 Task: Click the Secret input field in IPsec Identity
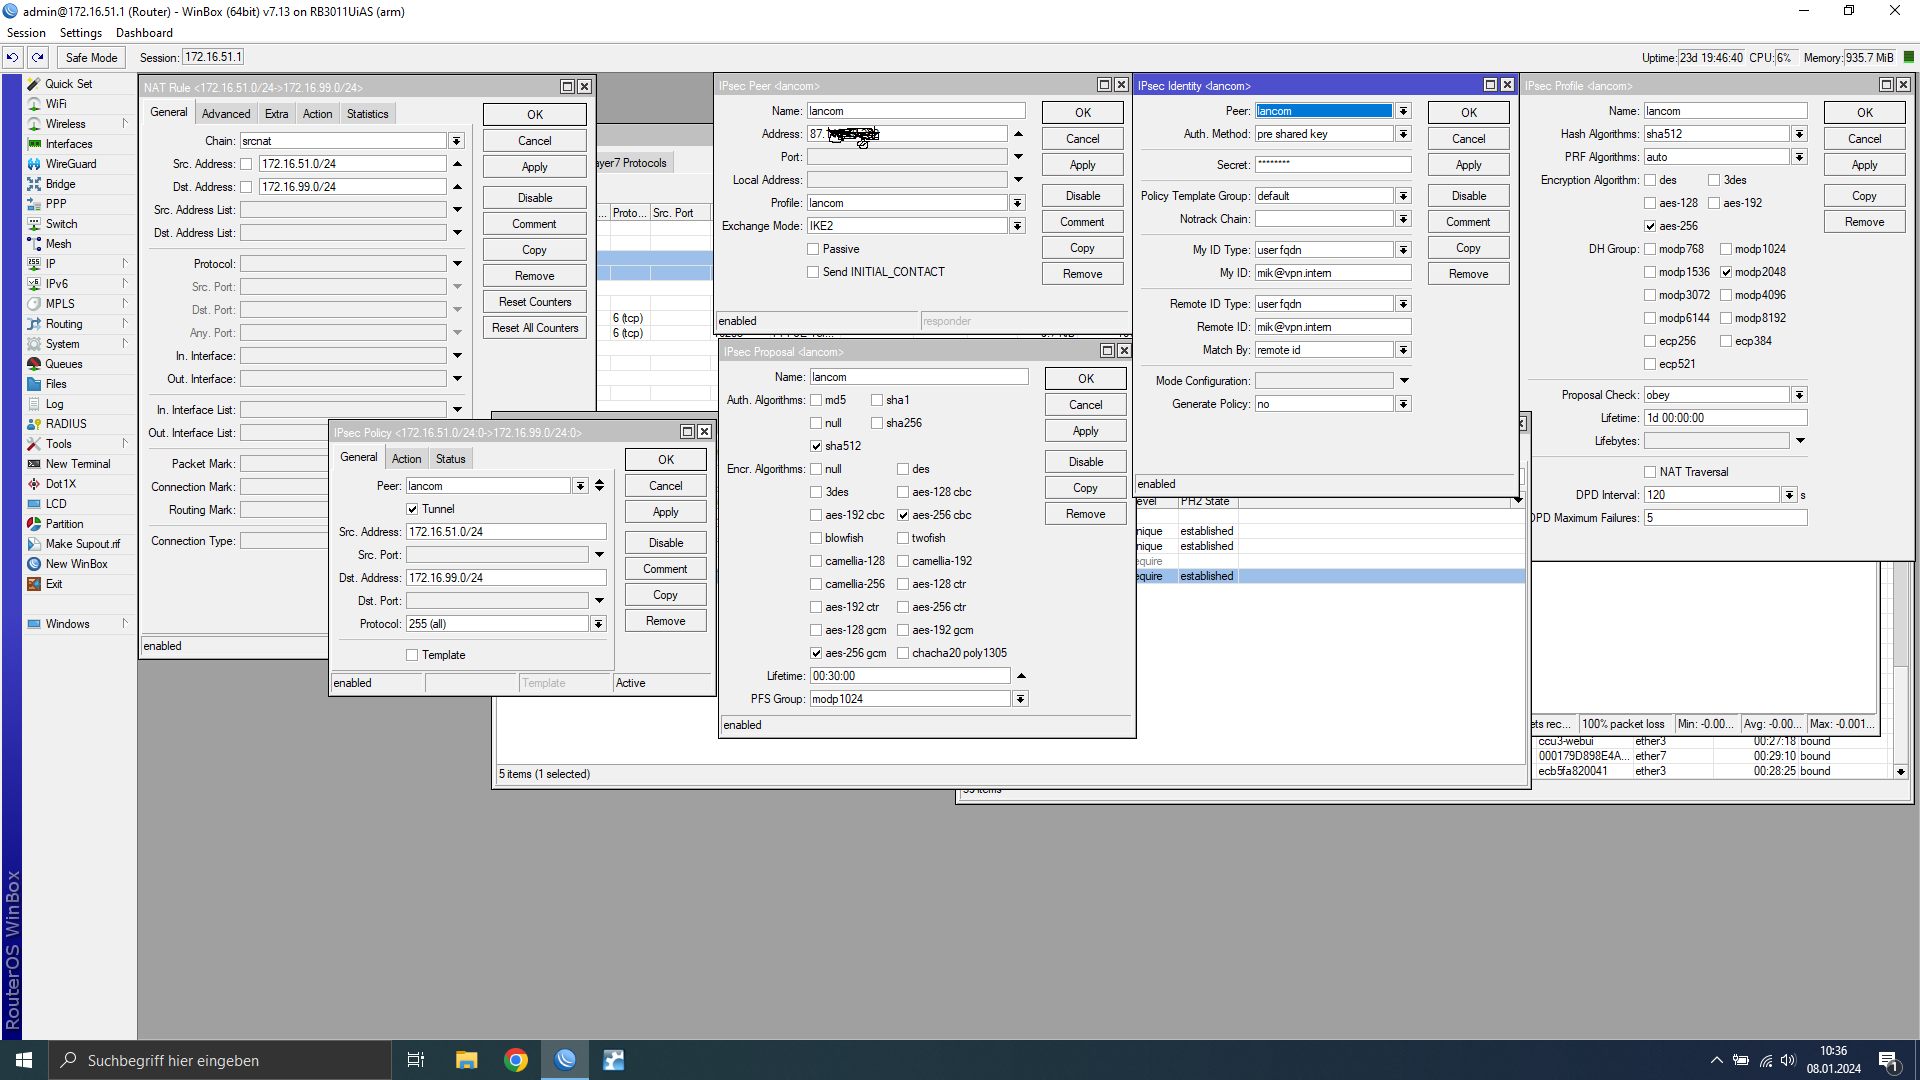[1333, 164]
